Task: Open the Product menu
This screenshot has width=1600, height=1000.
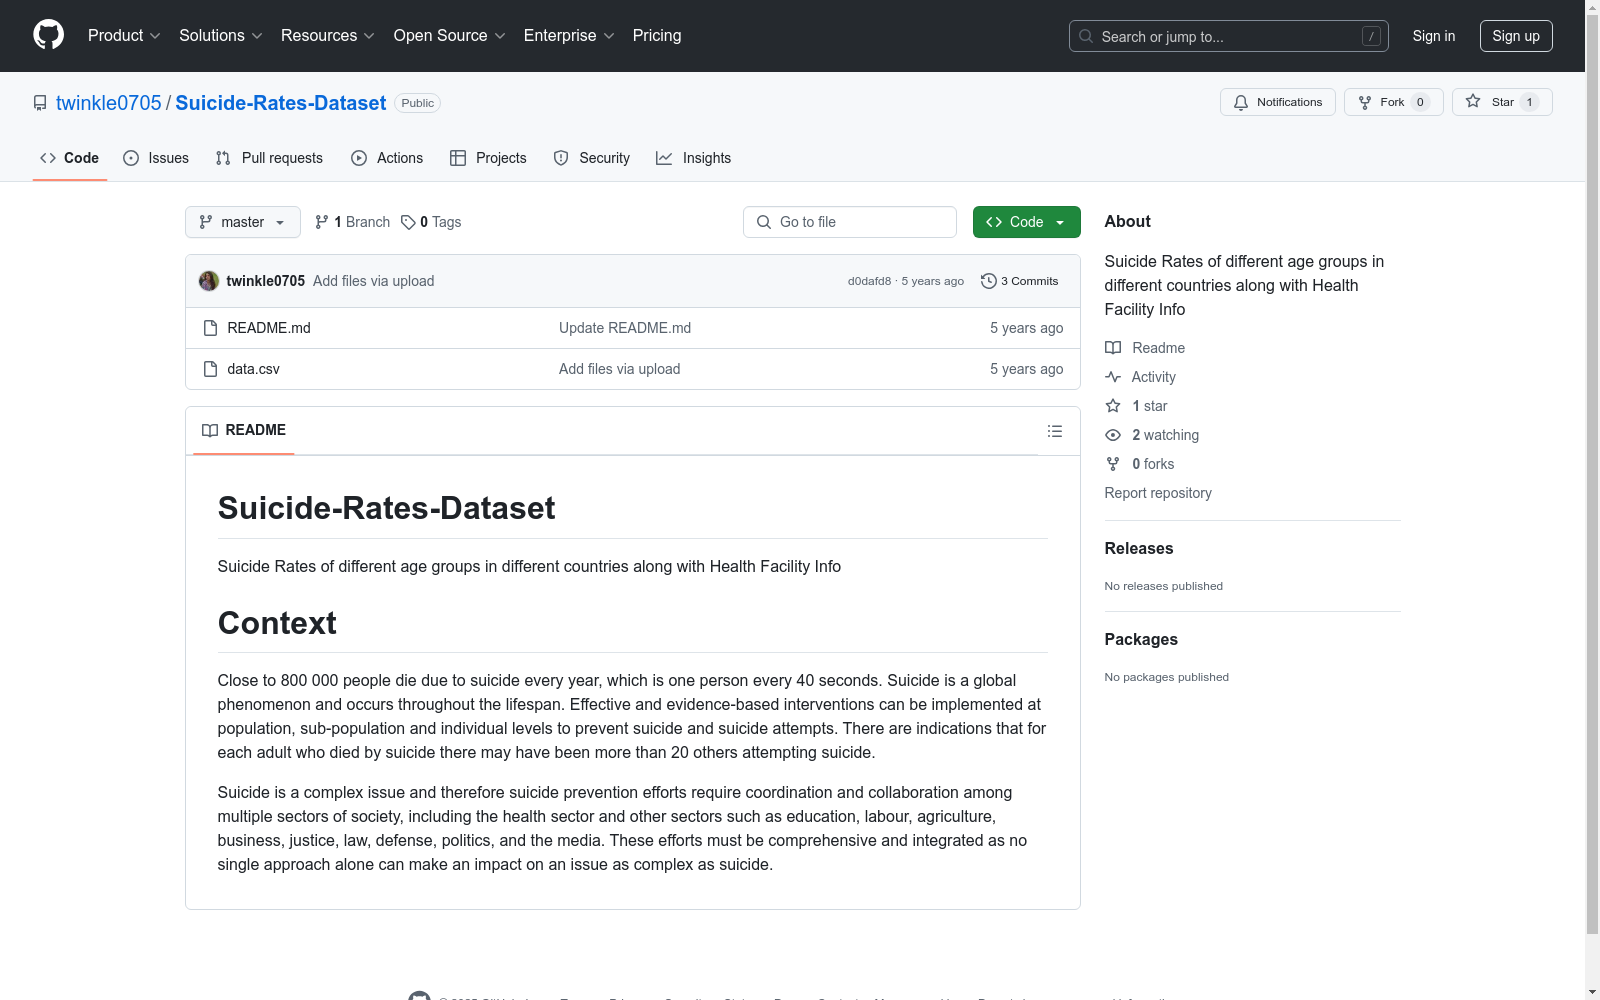Action: (x=124, y=35)
